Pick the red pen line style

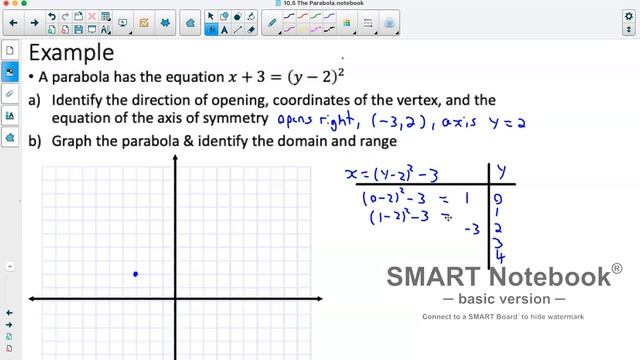click(302, 16)
